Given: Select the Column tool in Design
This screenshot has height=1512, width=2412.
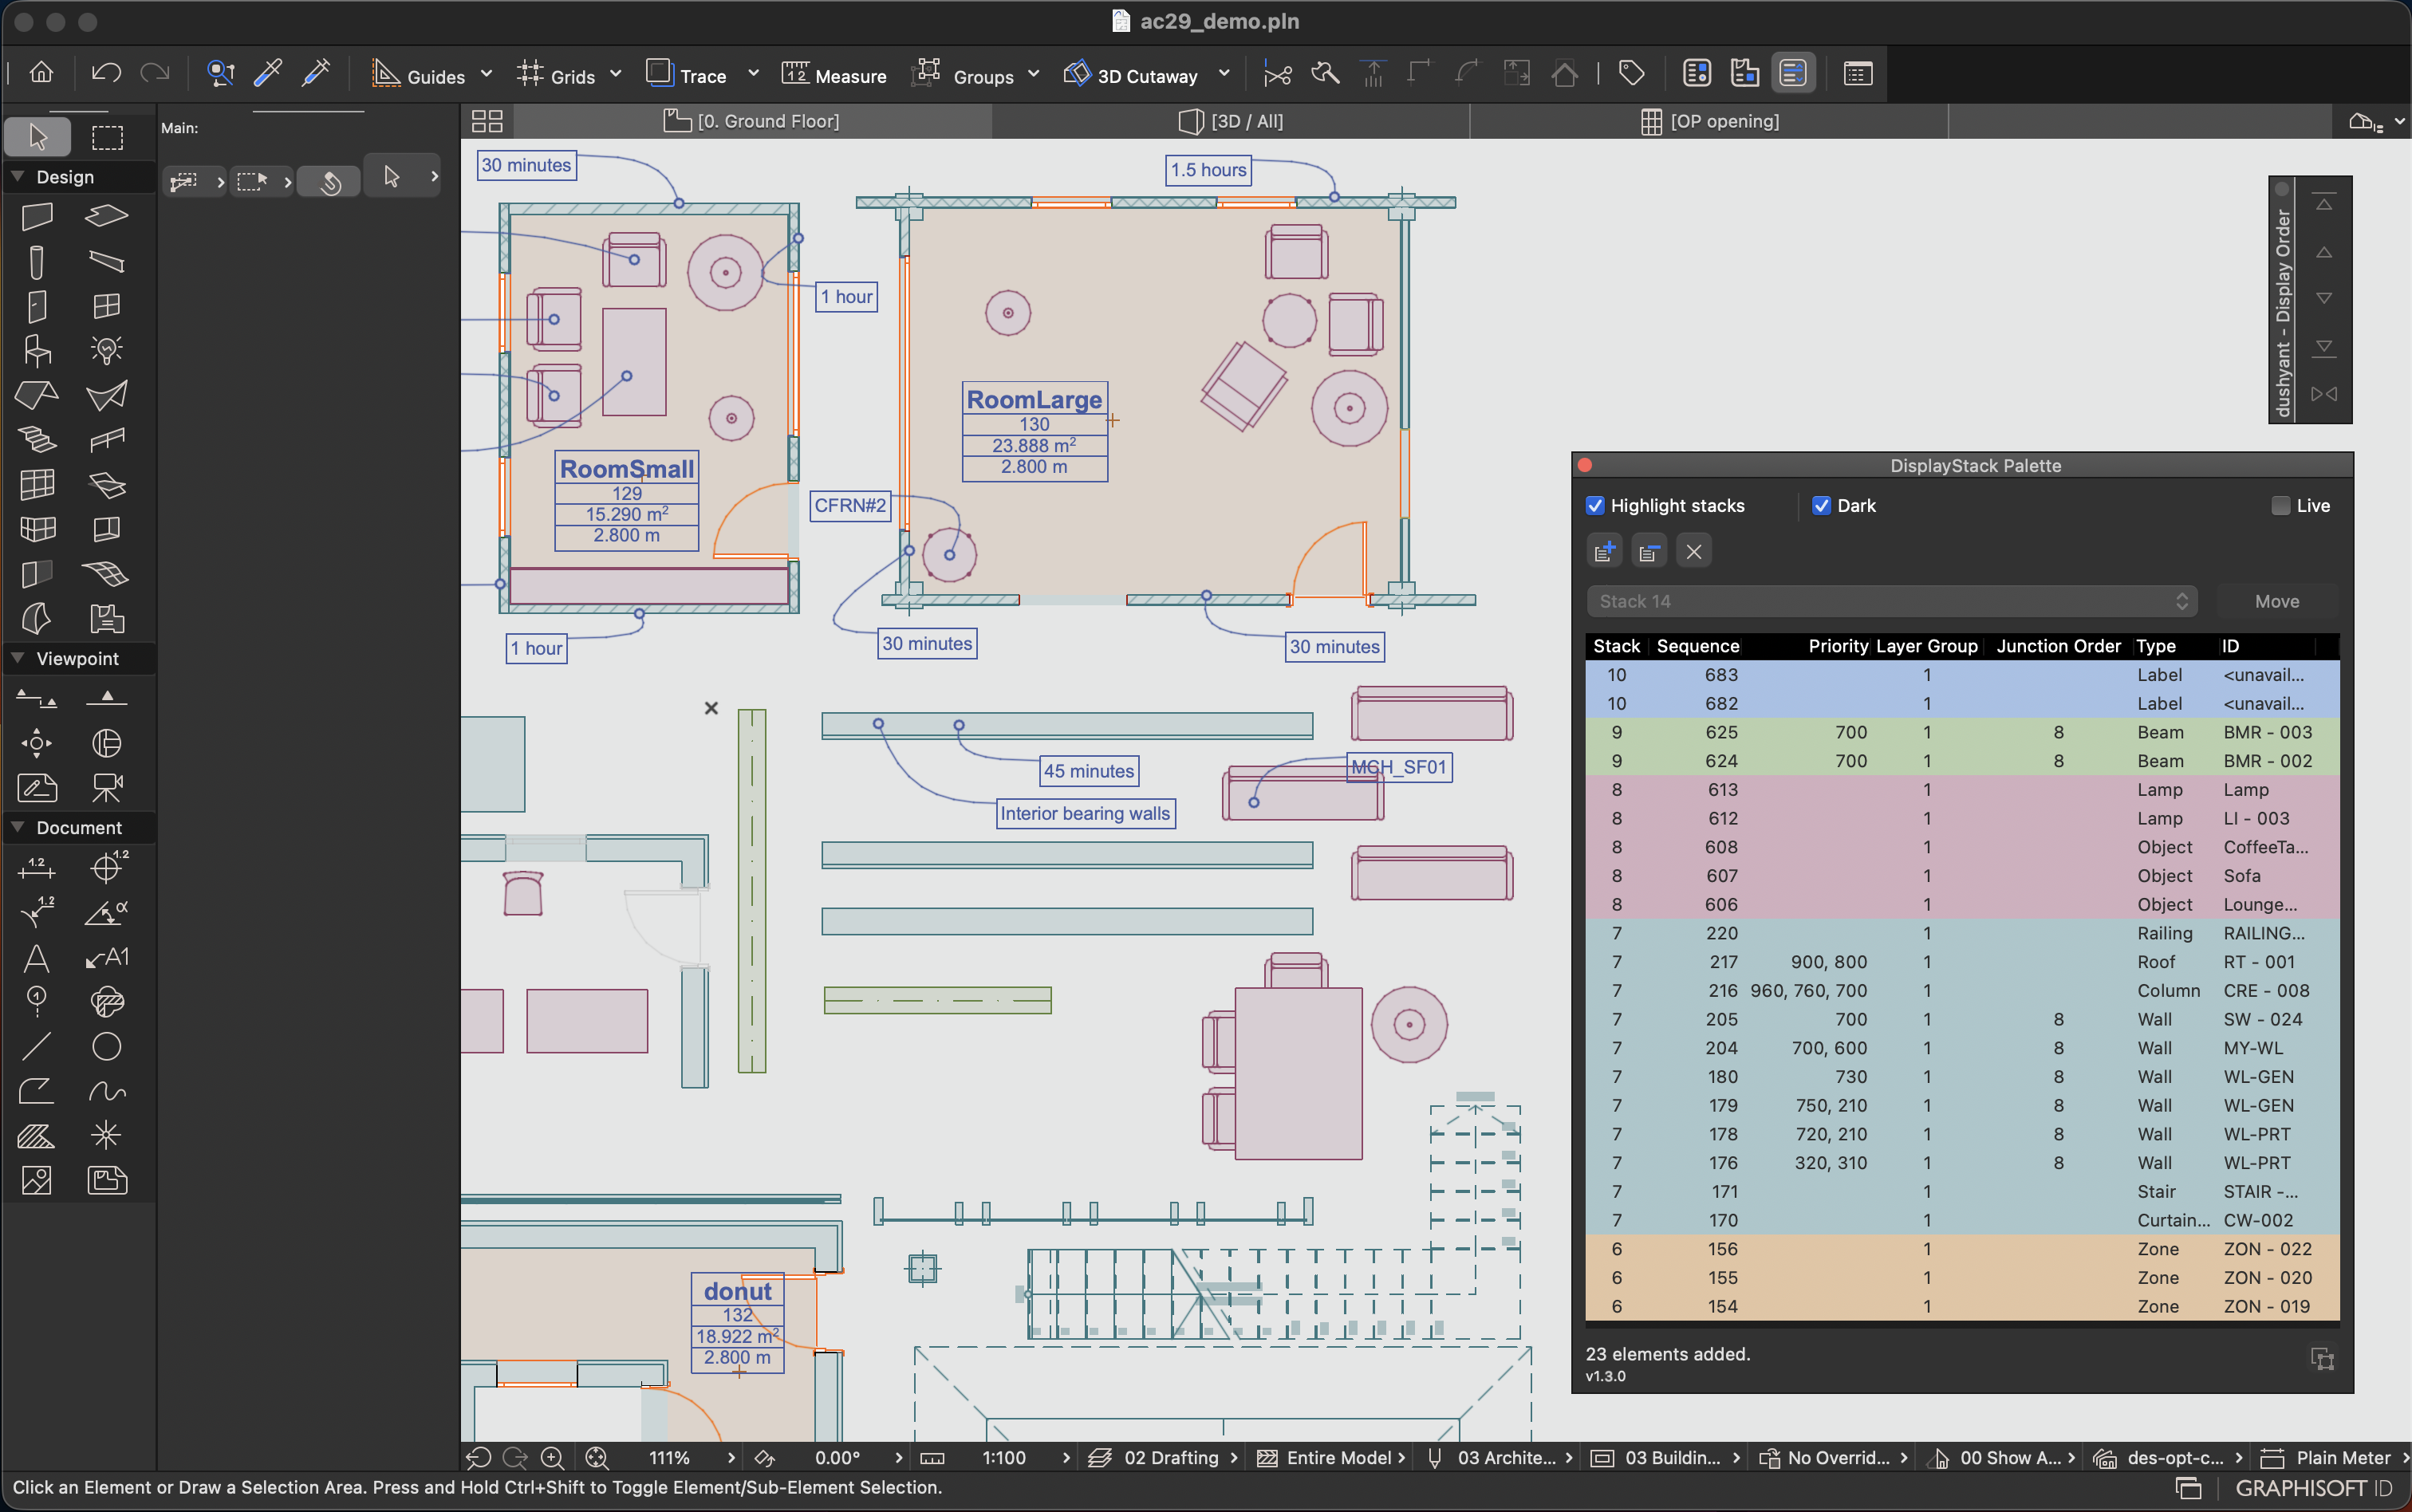Looking at the screenshot, I should point(37,262).
